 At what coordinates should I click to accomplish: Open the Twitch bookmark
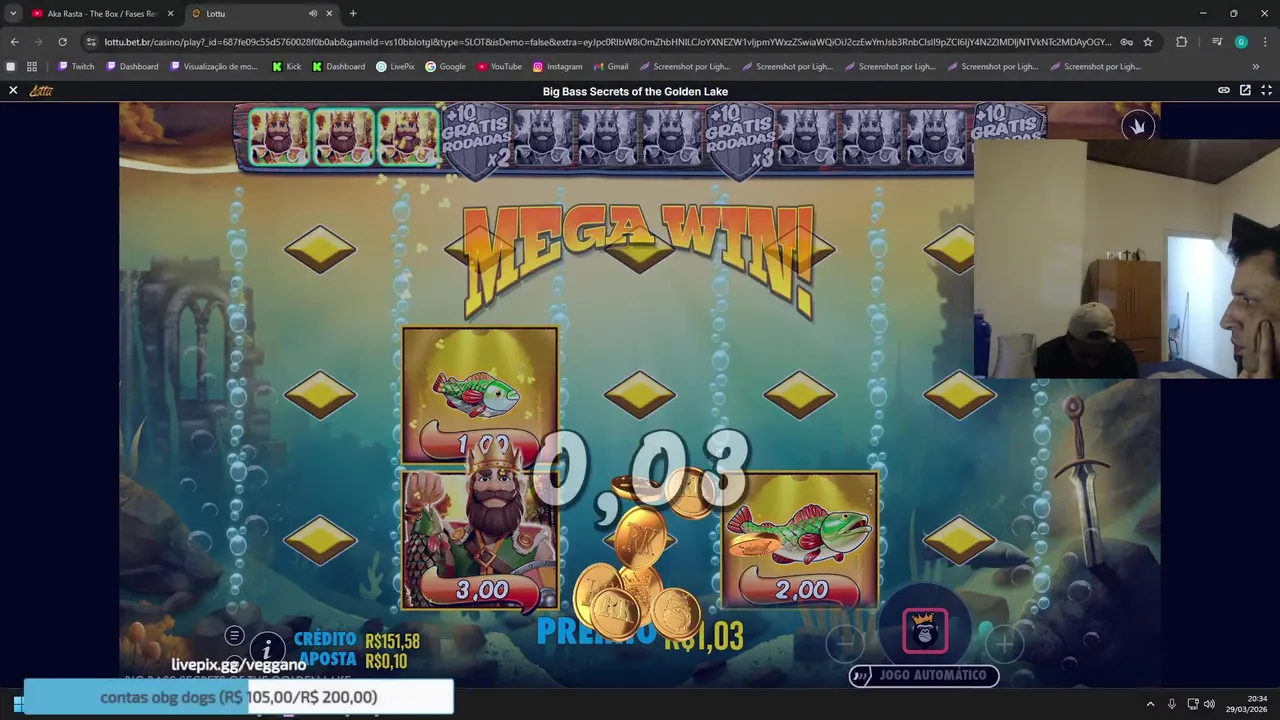click(x=76, y=66)
